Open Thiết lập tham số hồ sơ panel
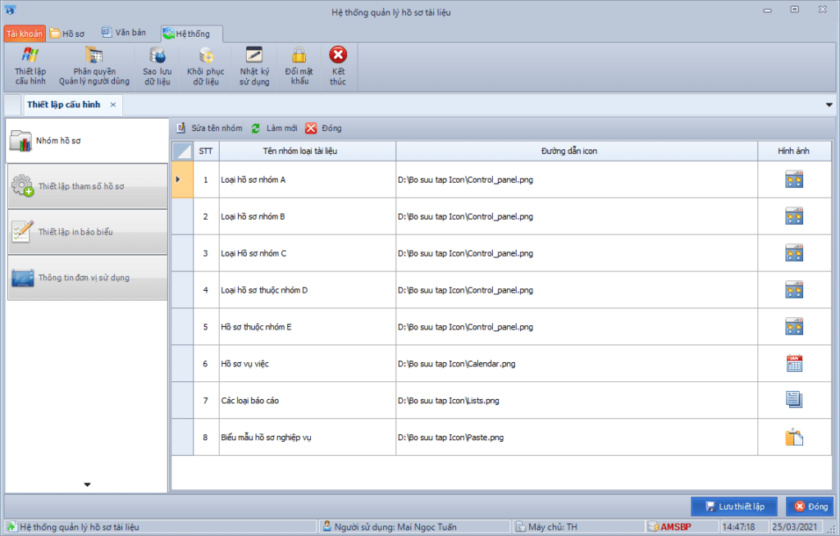 (x=85, y=187)
